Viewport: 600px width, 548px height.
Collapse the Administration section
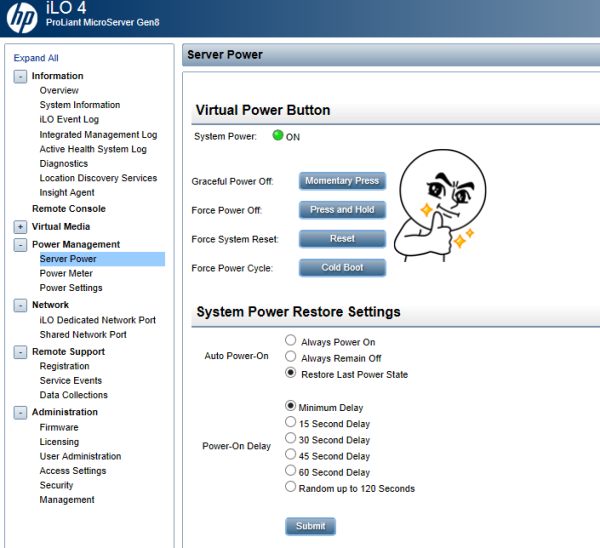20,413
